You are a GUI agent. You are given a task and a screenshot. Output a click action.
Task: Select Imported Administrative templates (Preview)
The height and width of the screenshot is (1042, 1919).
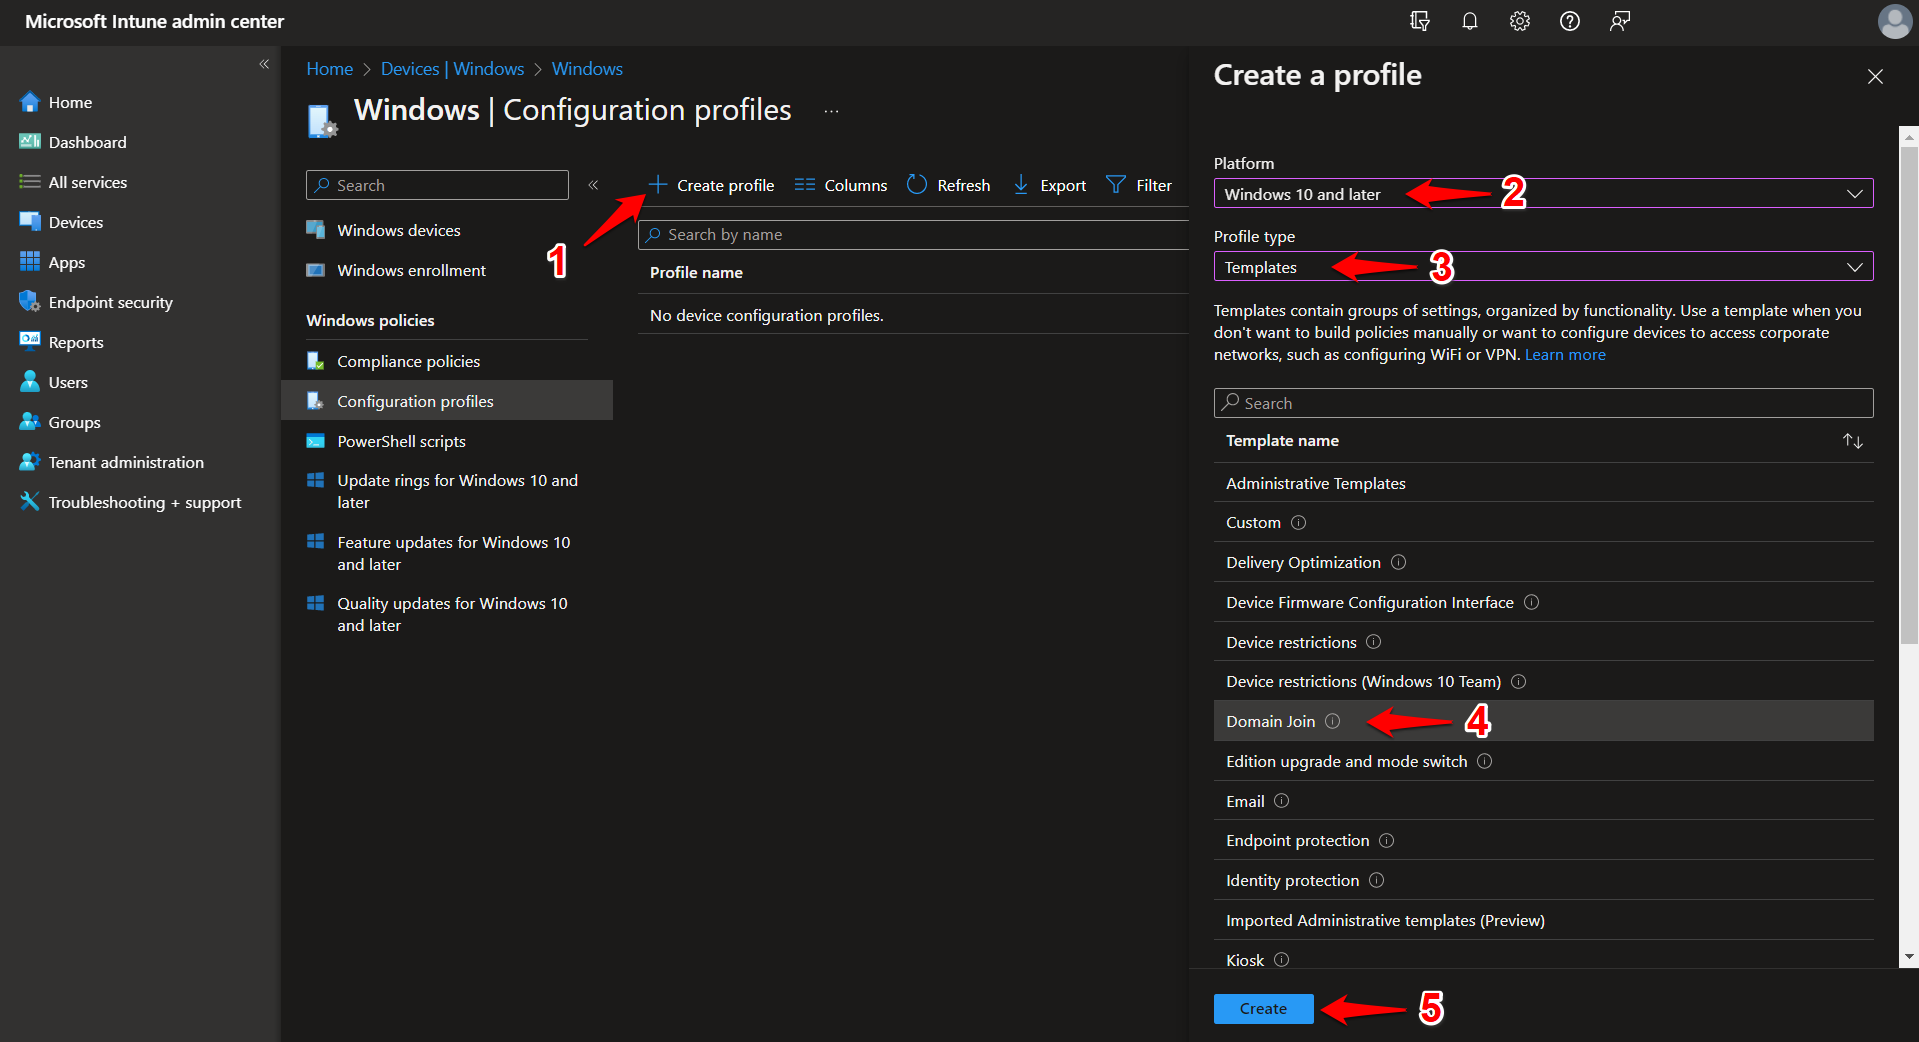tap(1542, 920)
